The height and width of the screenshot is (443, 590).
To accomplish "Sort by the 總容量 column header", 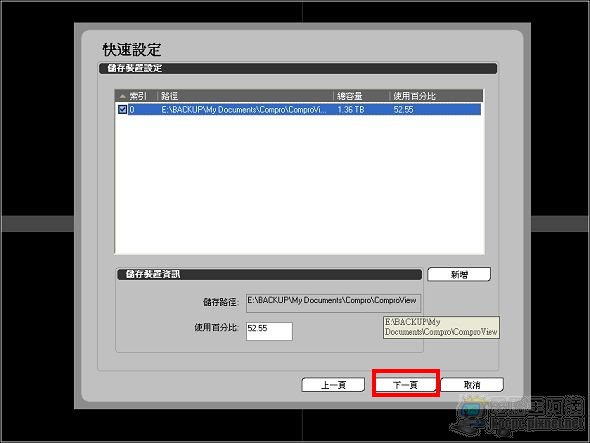I will [x=361, y=96].
